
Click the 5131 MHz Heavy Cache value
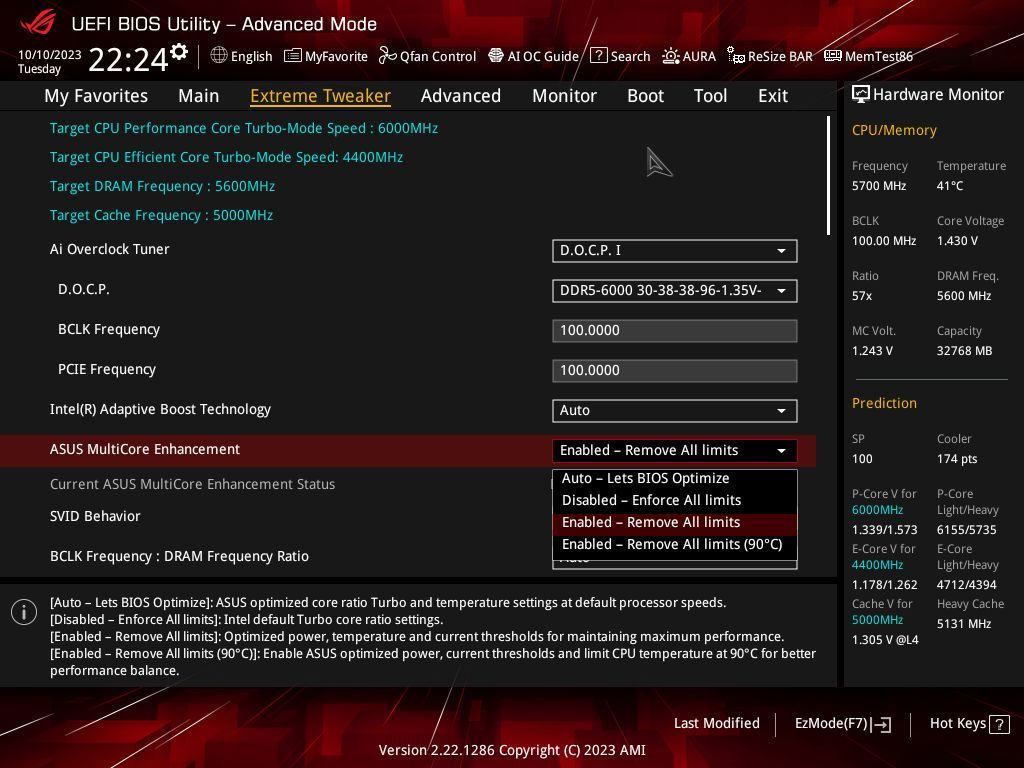pos(964,624)
